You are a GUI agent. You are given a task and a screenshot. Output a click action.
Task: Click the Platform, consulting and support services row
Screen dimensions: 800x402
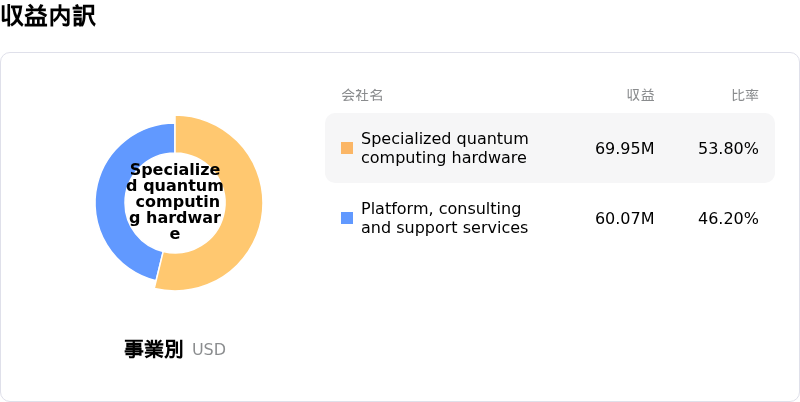point(550,218)
